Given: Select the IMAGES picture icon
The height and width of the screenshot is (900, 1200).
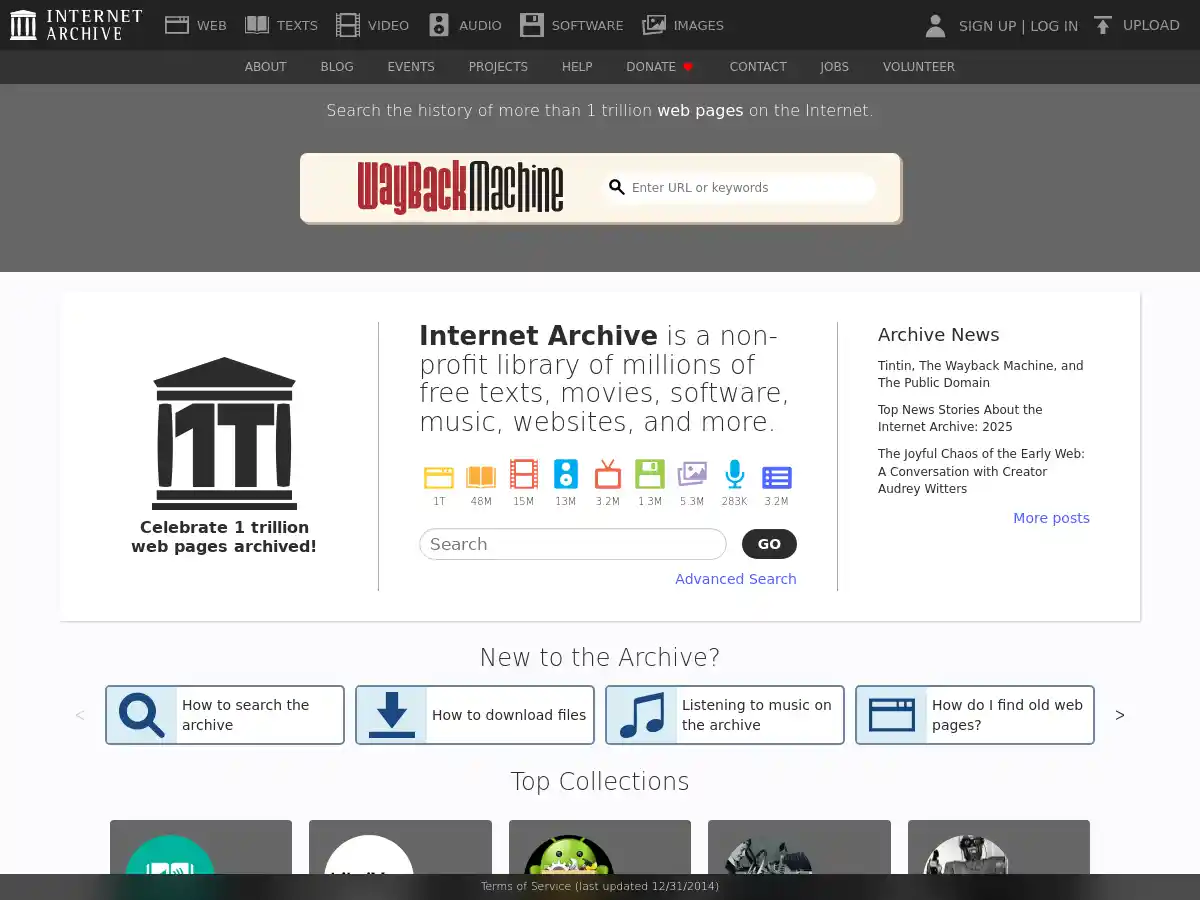Looking at the screenshot, I should (655, 24).
